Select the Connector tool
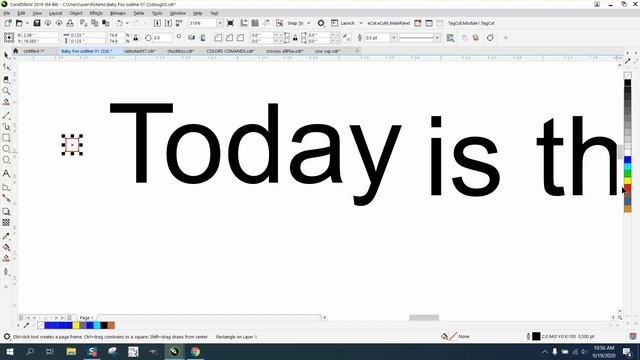The height and width of the screenshot is (360, 640). point(6,198)
